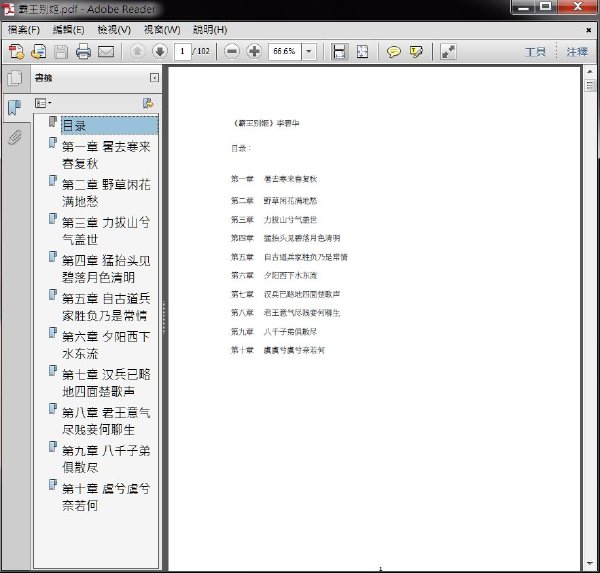Select the 第三章 力拔山兮气盖世 bookmark
600x573 pixels.
tap(106, 231)
